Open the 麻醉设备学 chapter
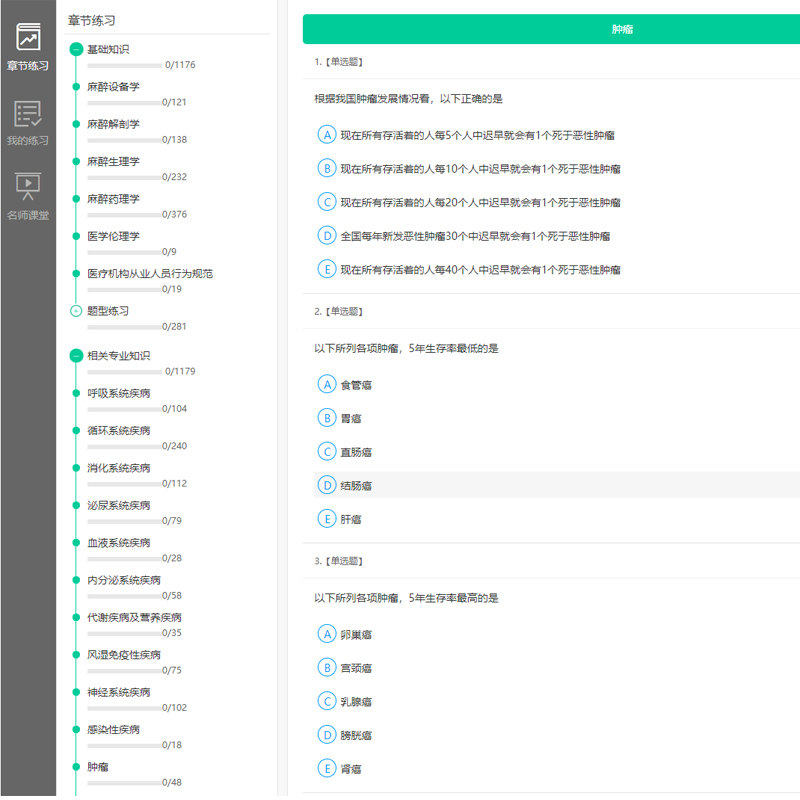This screenshot has height=800, width=800. pyautogui.click(x=113, y=87)
